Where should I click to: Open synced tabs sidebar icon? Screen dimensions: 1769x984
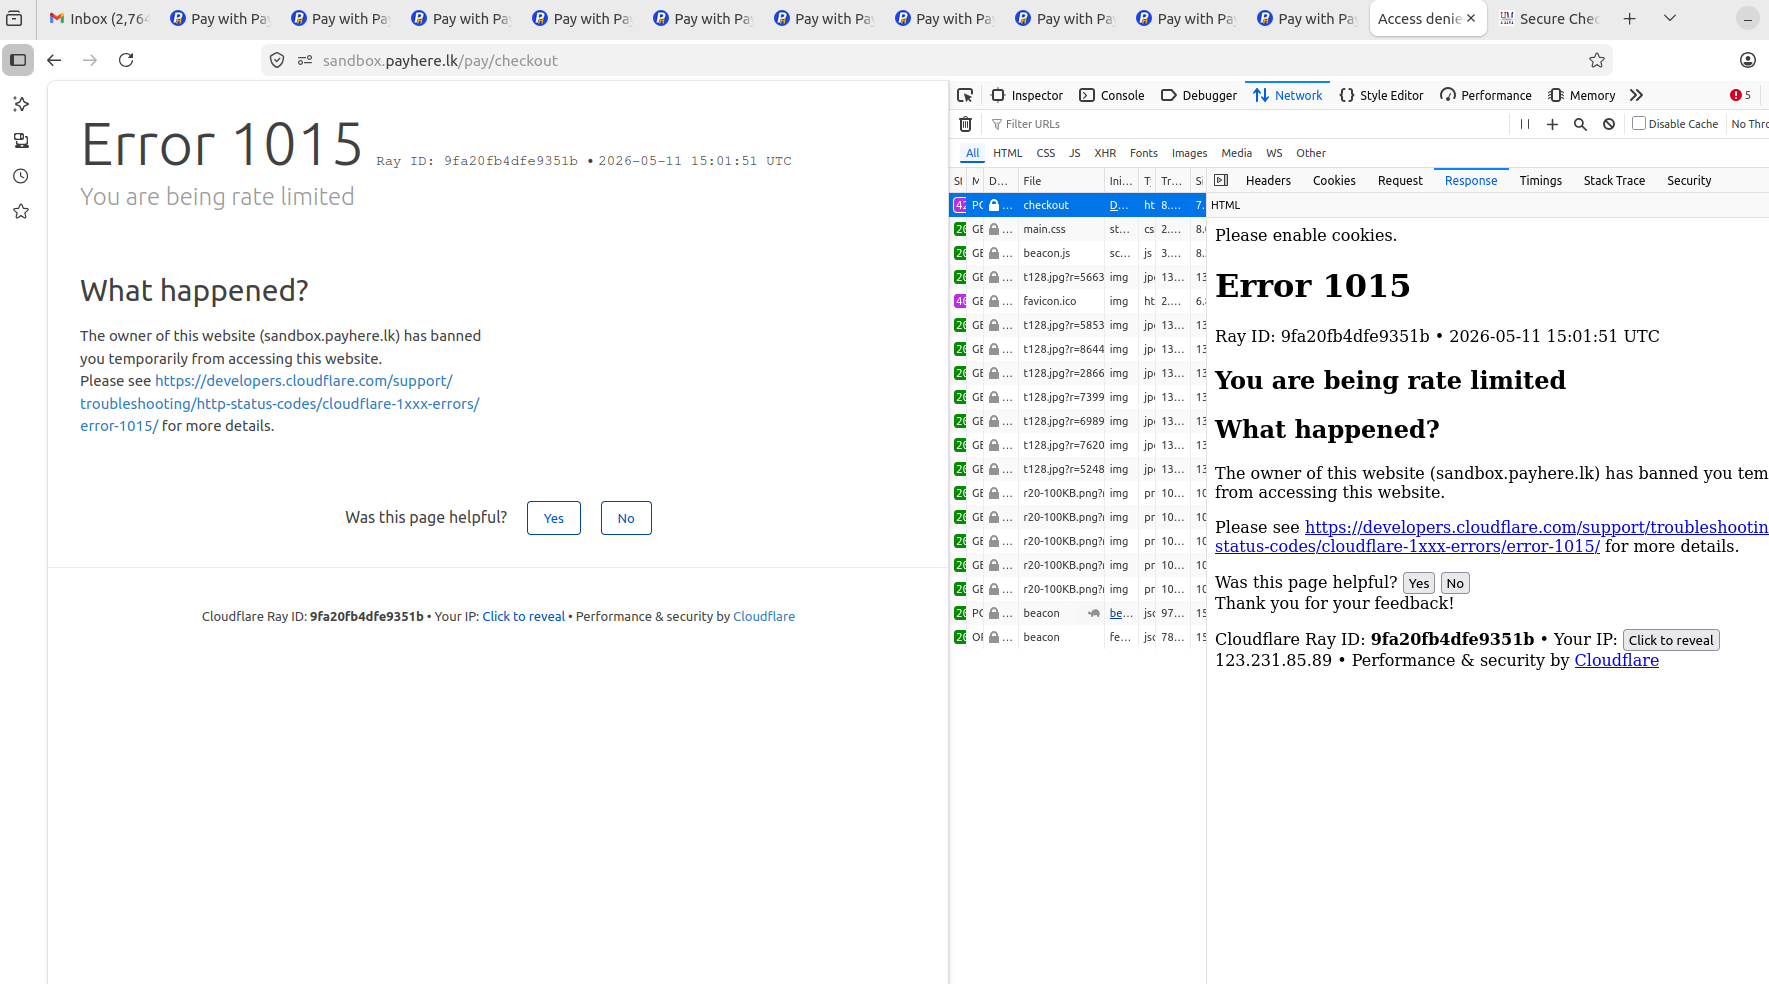[x=21, y=140]
